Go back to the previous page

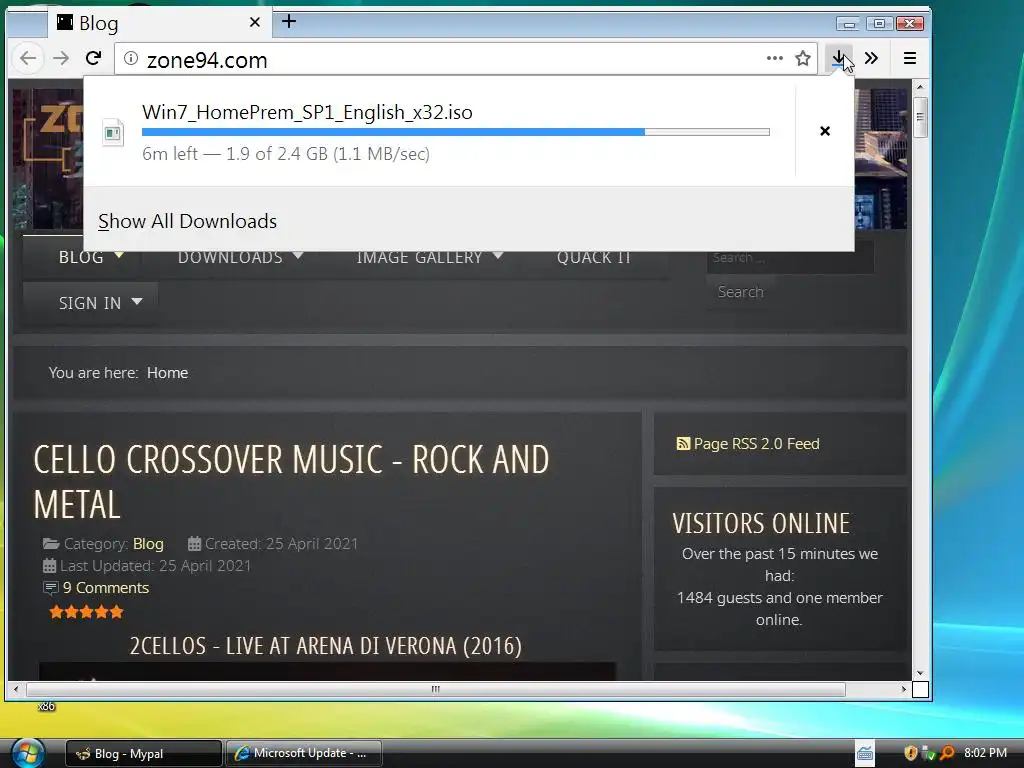tap(28, 59)
